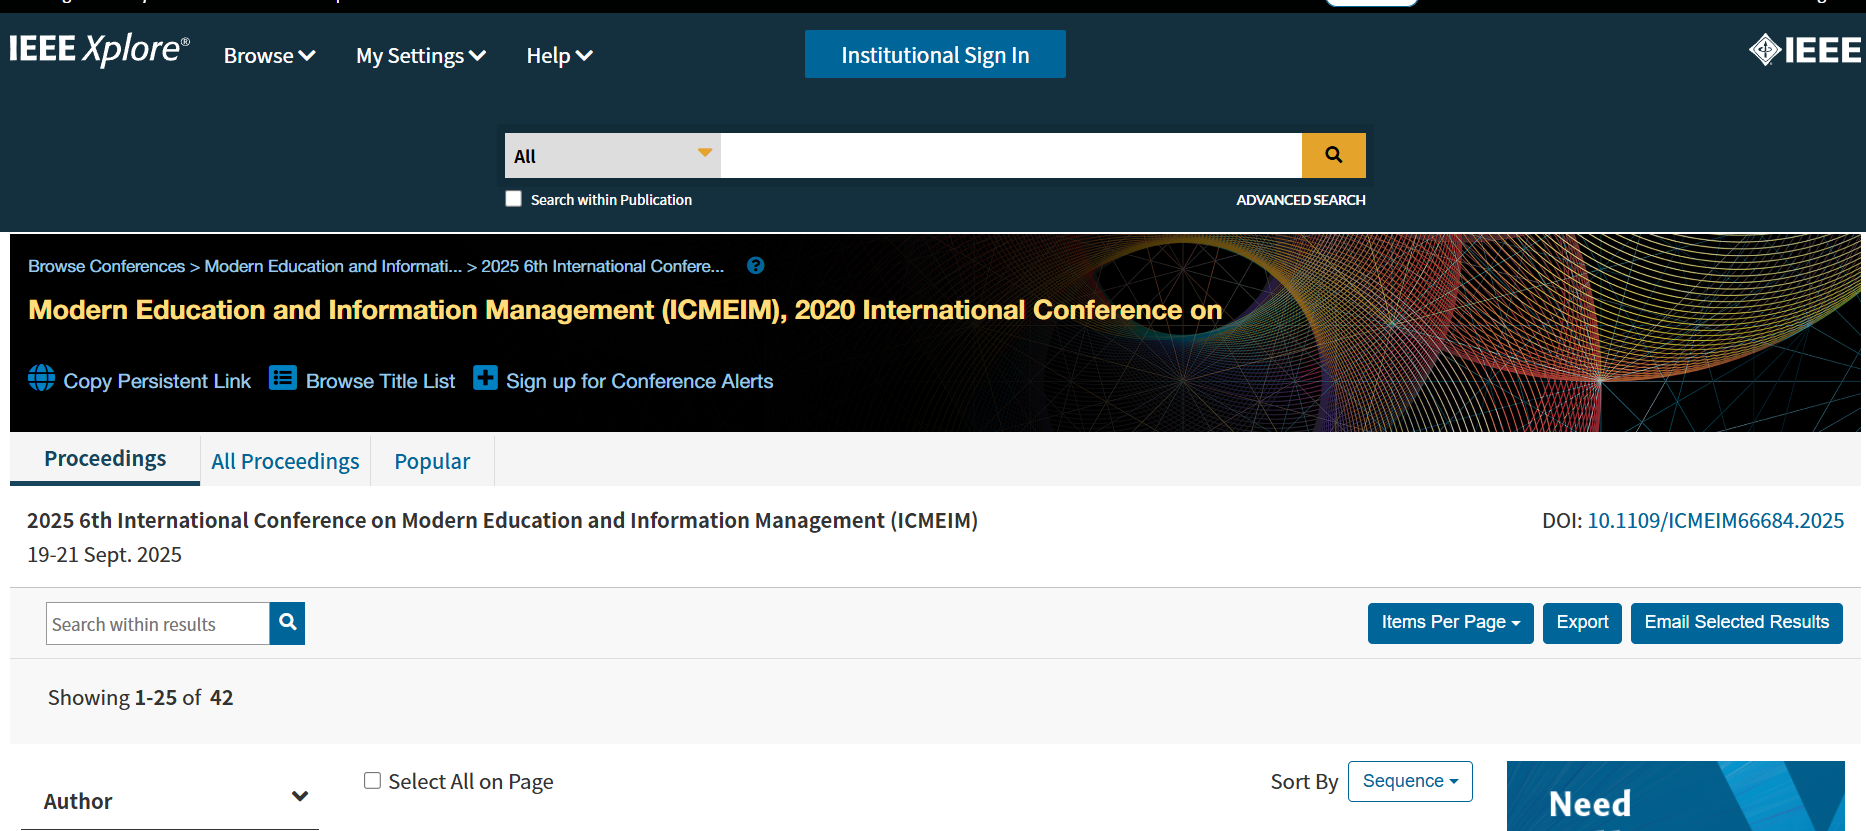Open the Sequence sort dropdown
This screenshot has height=831, width=1866.
(x=1410, y=781)
